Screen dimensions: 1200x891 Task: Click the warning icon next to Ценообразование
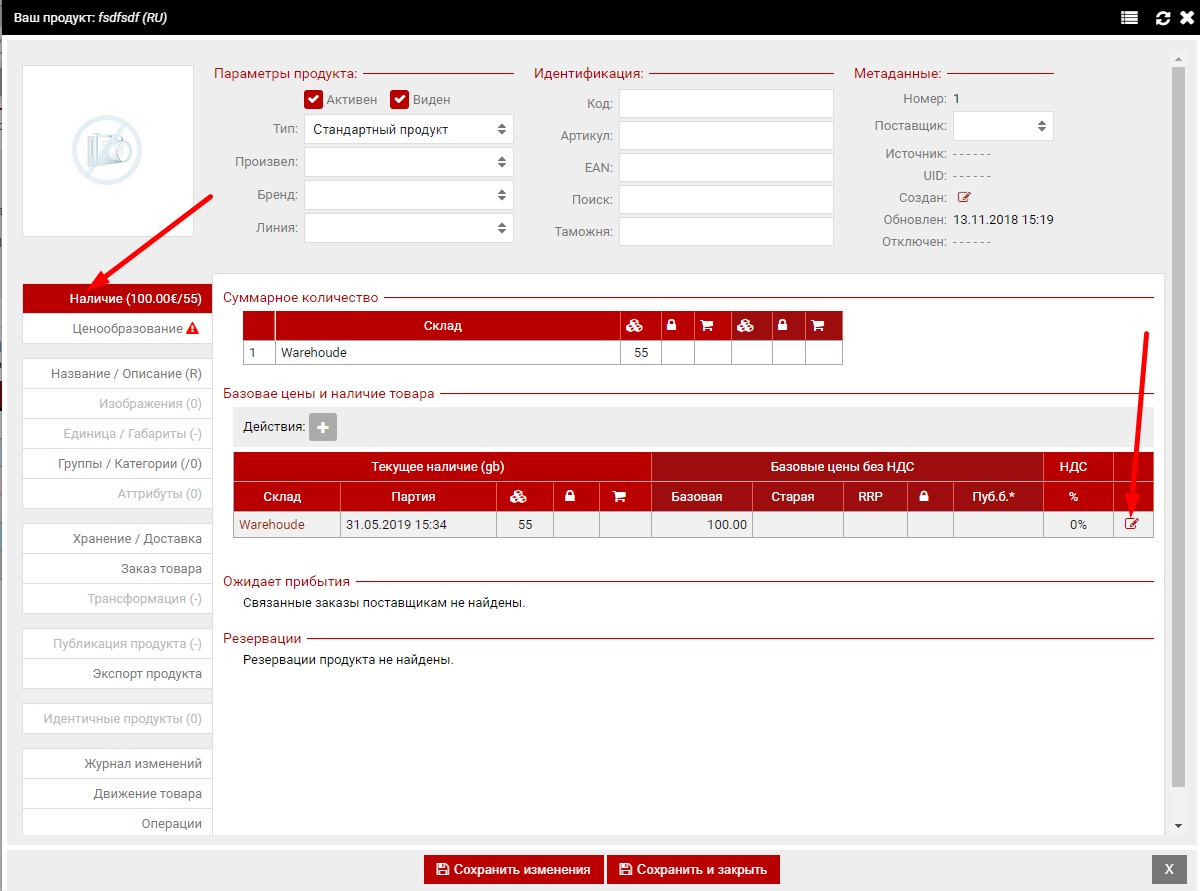click(x=192, y=328)
